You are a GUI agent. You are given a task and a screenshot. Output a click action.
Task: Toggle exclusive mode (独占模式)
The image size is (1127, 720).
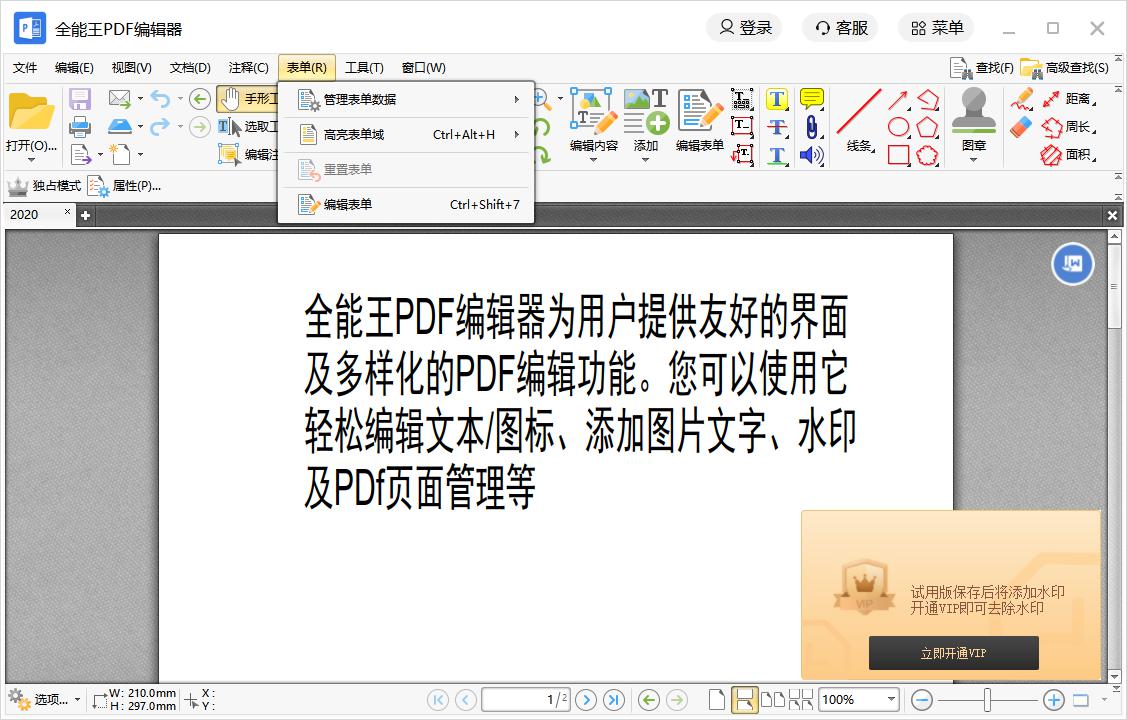(44, 186)
